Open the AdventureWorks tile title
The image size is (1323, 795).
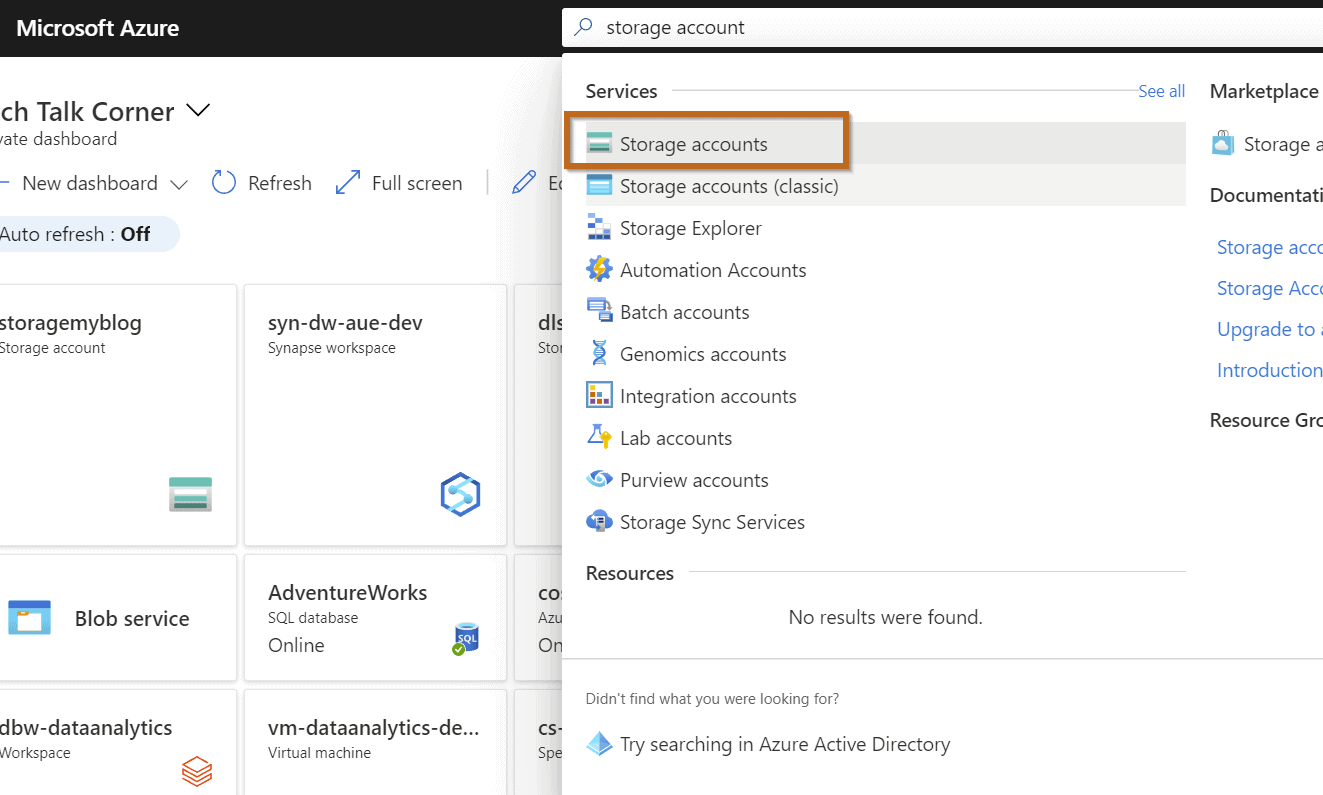[347, 592]
